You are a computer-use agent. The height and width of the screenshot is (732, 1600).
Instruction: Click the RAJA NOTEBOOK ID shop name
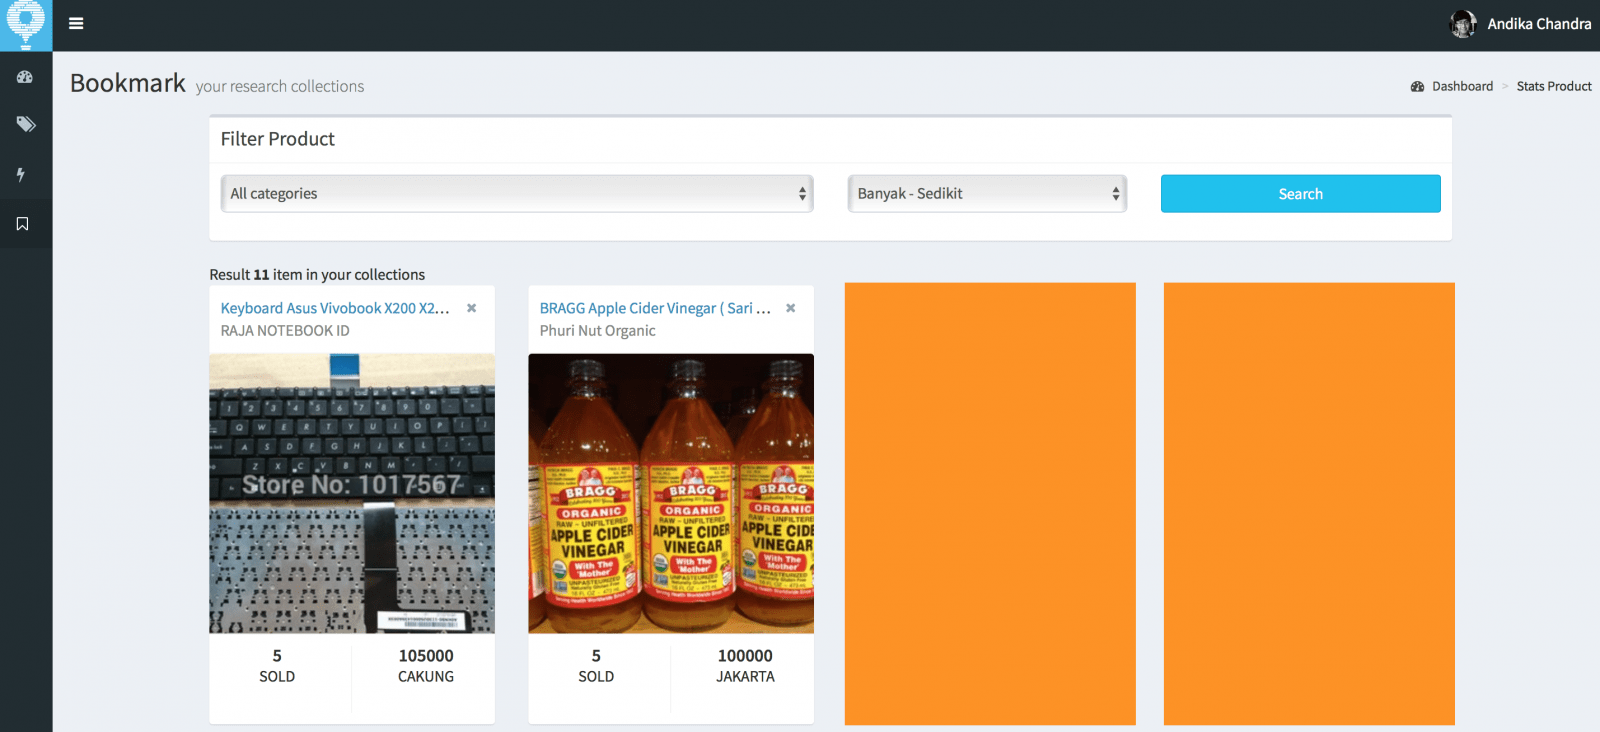(x=285, y=331)
